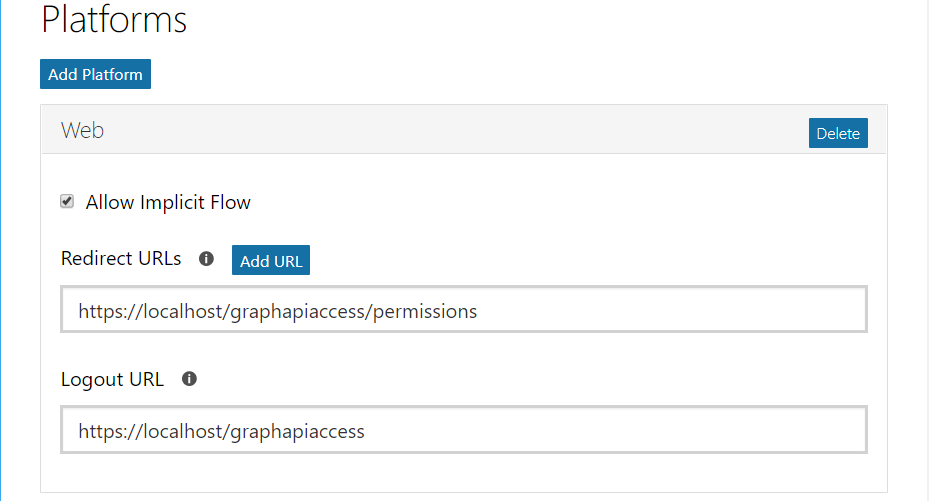Viewport: 929px width, 501px height.
Task: Select the Web platform title
Action: tap(82, 130)
